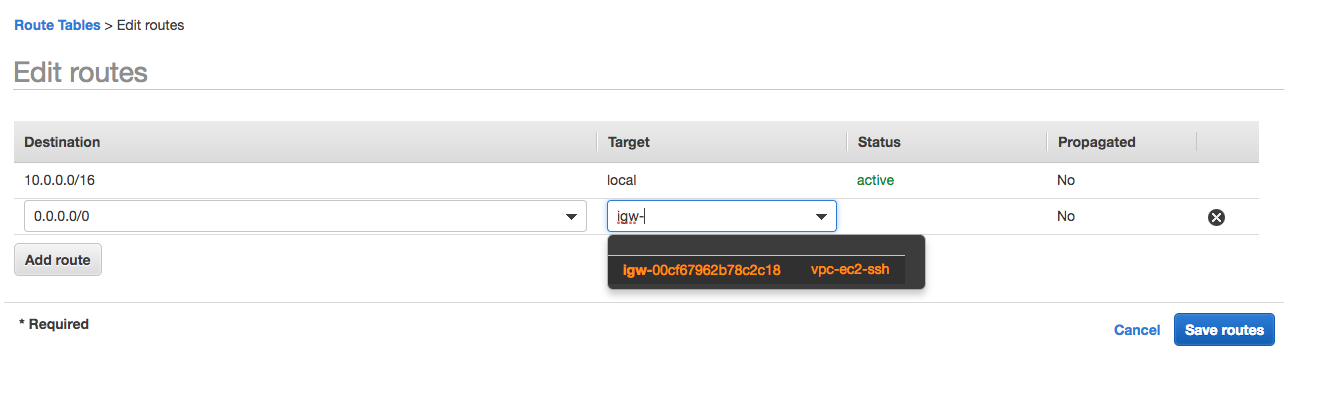1328x402 pixels.
Task: Remove the 0.0.0.0/0 route with X icon
Action: 1216,217
